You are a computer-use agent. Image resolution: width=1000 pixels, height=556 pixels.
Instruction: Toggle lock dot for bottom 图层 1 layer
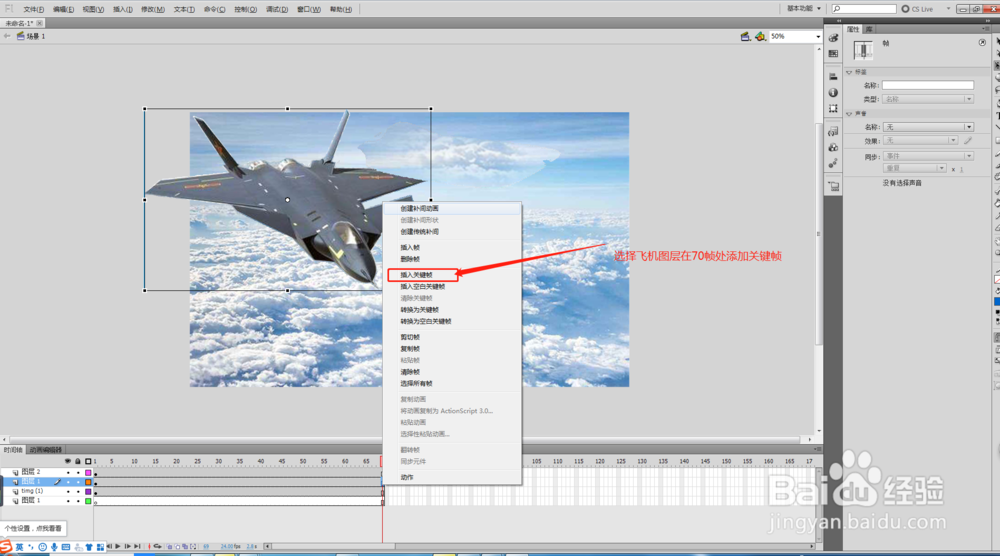(x=78, y=501)
